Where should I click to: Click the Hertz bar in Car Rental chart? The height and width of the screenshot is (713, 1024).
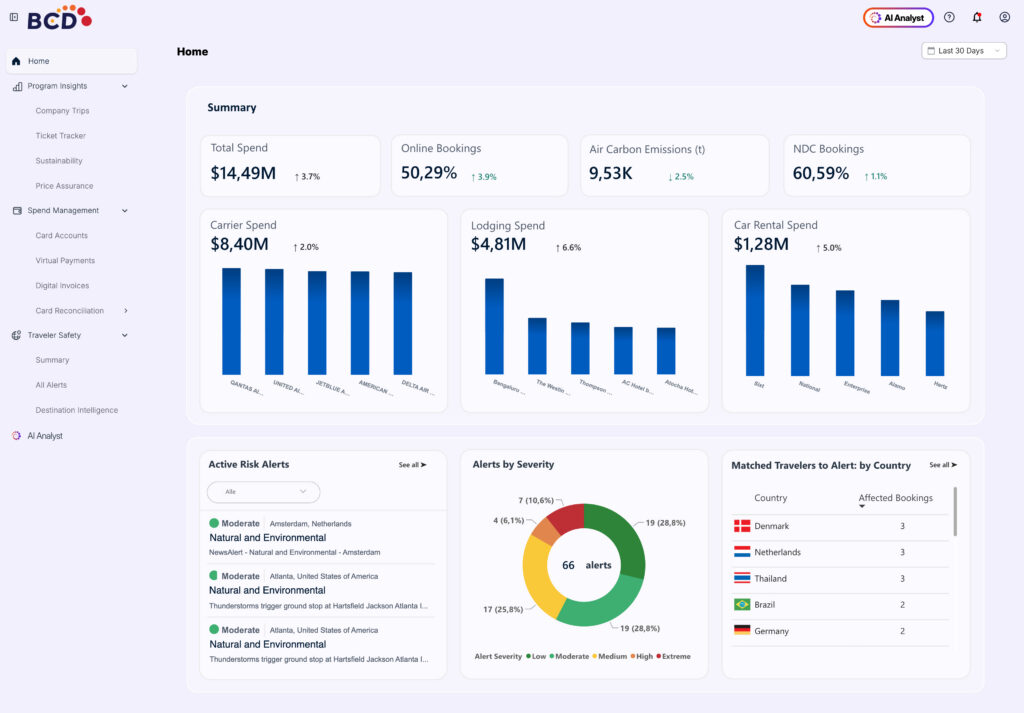tap(935, 343)
